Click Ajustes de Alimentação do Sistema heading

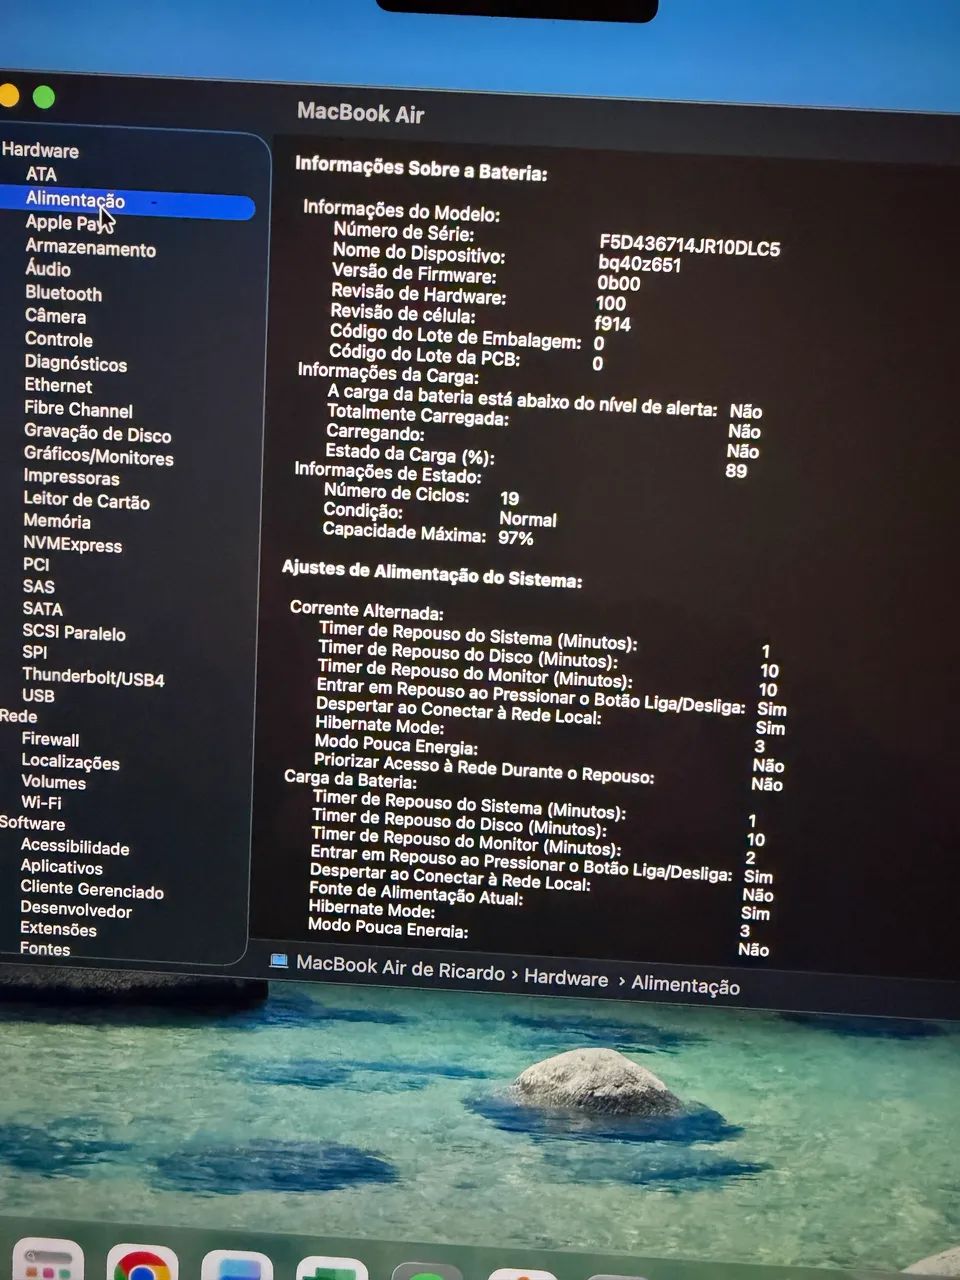432,574
